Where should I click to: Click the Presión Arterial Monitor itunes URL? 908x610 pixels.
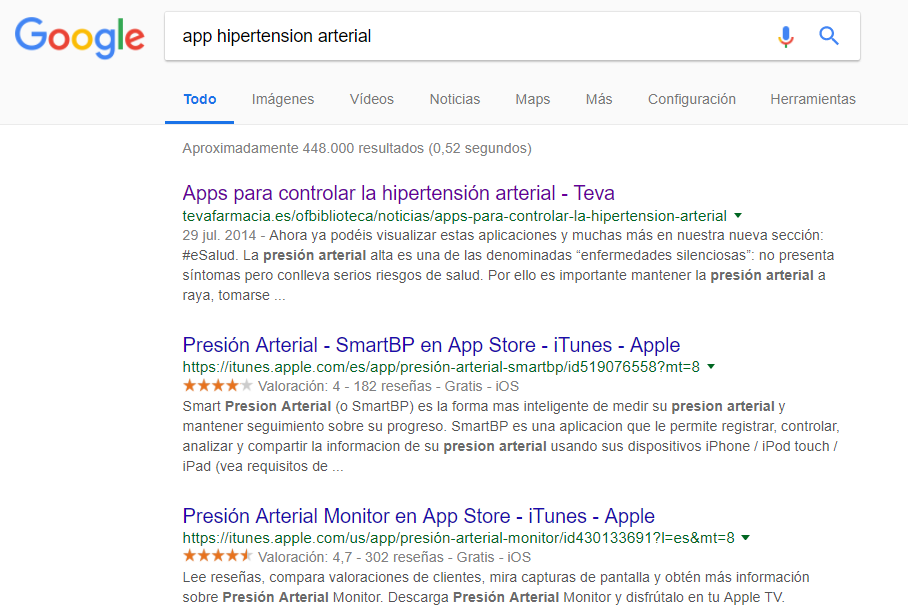[x=459, y=538]
